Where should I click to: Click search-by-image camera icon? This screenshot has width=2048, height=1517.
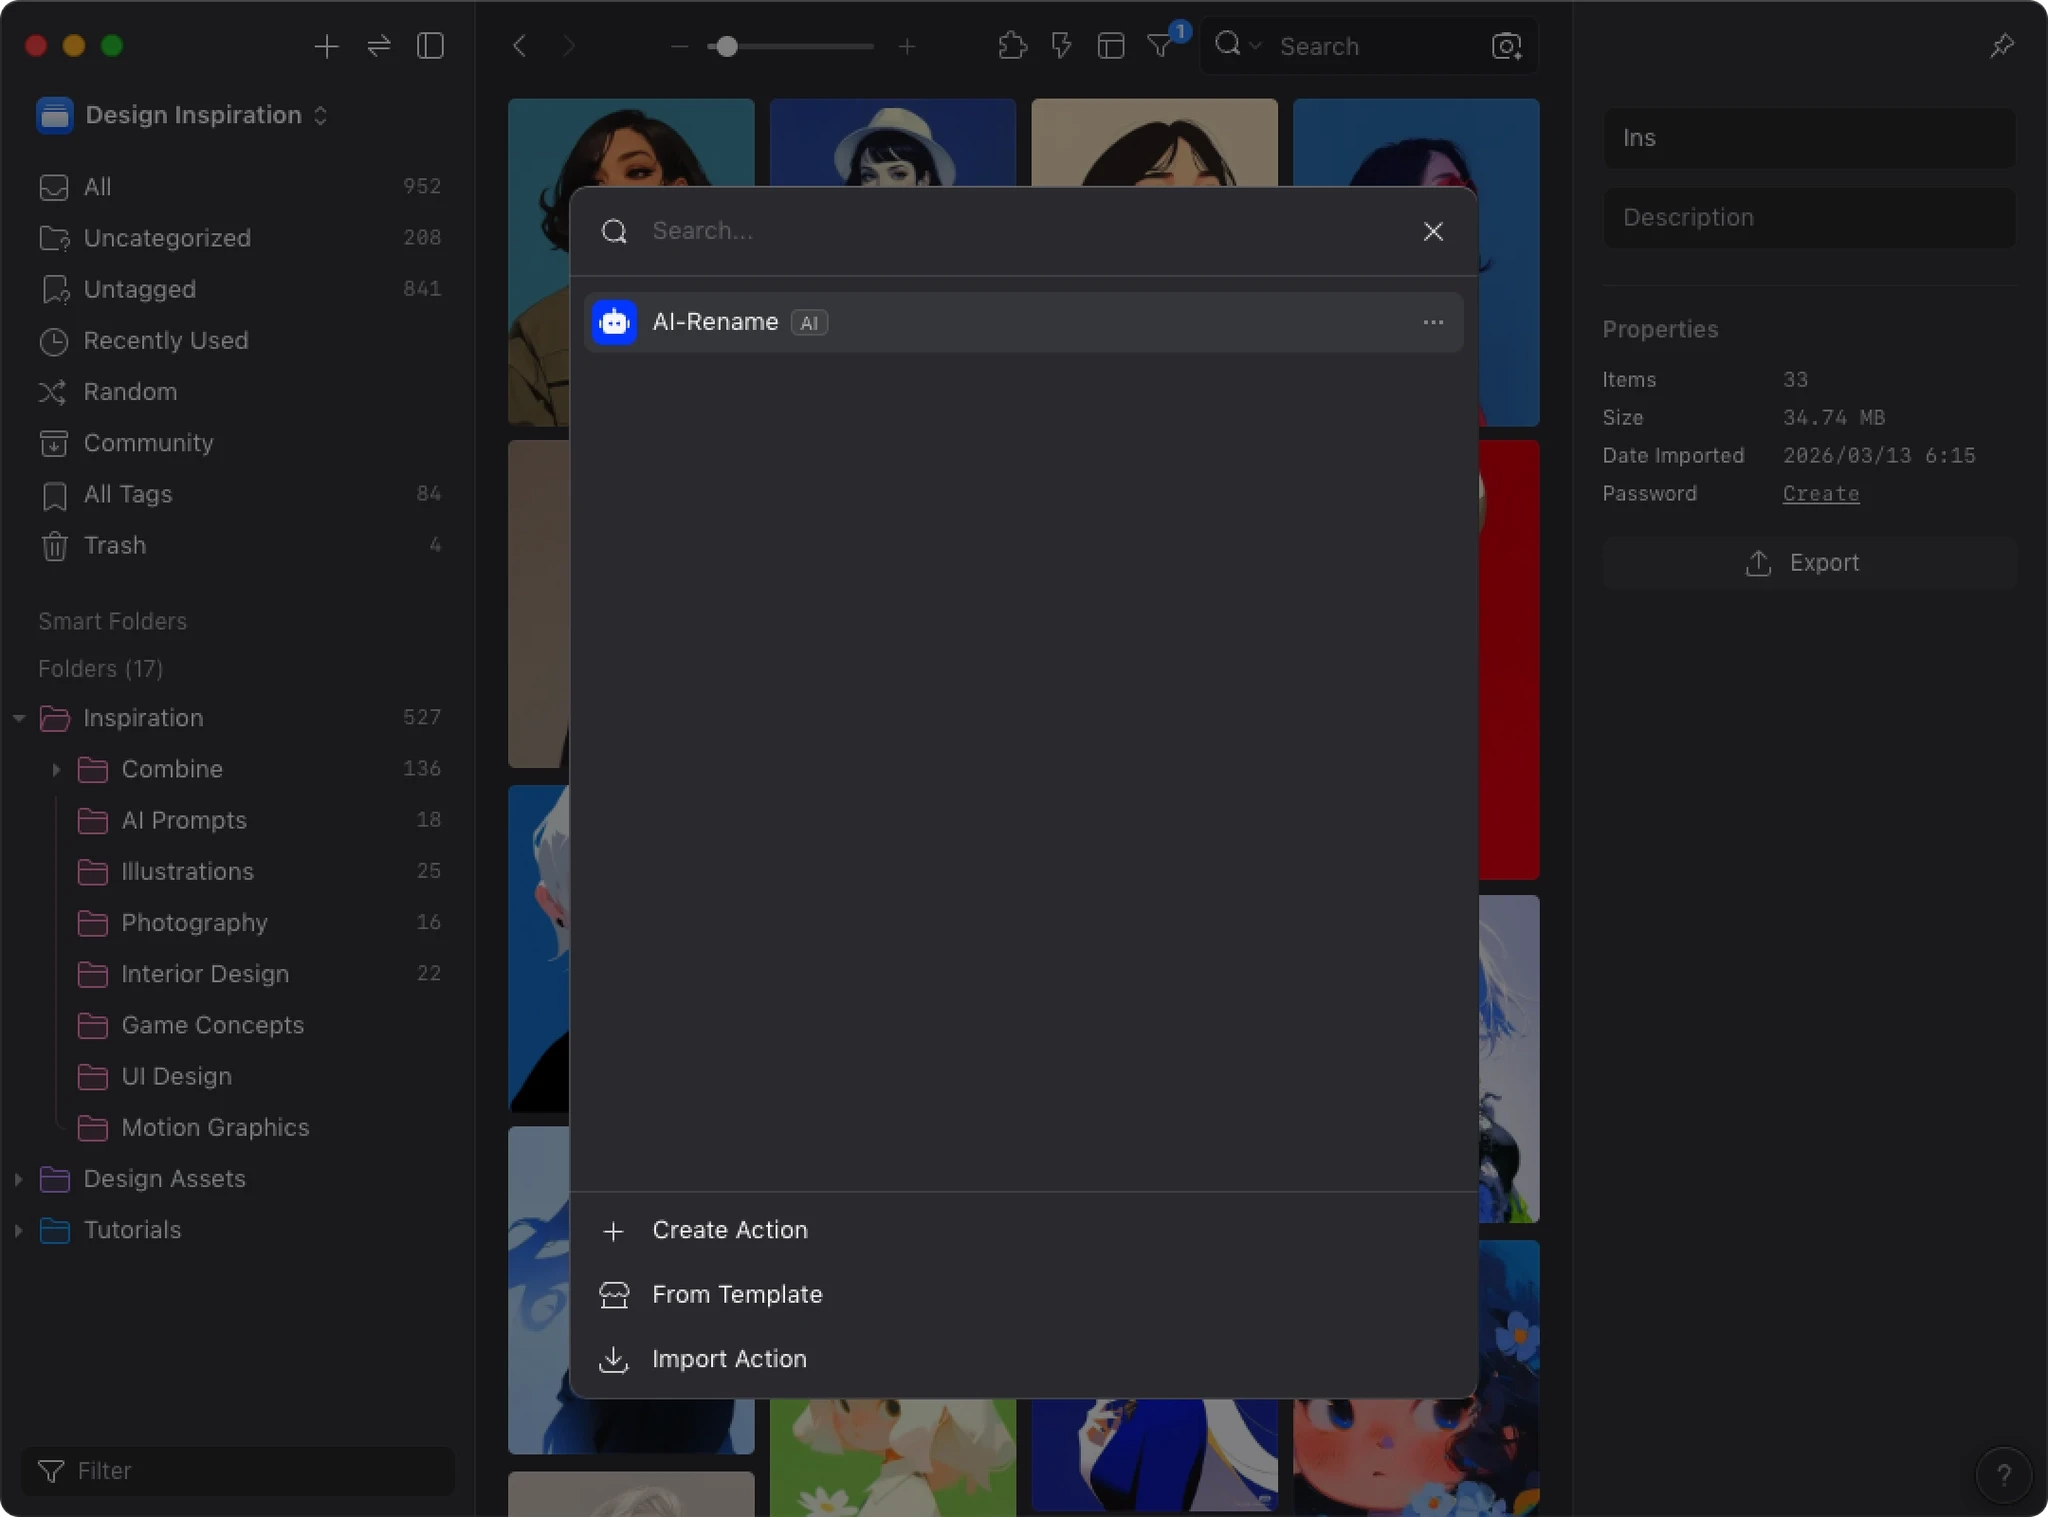pyautogui.click(x=1506, y=46)
